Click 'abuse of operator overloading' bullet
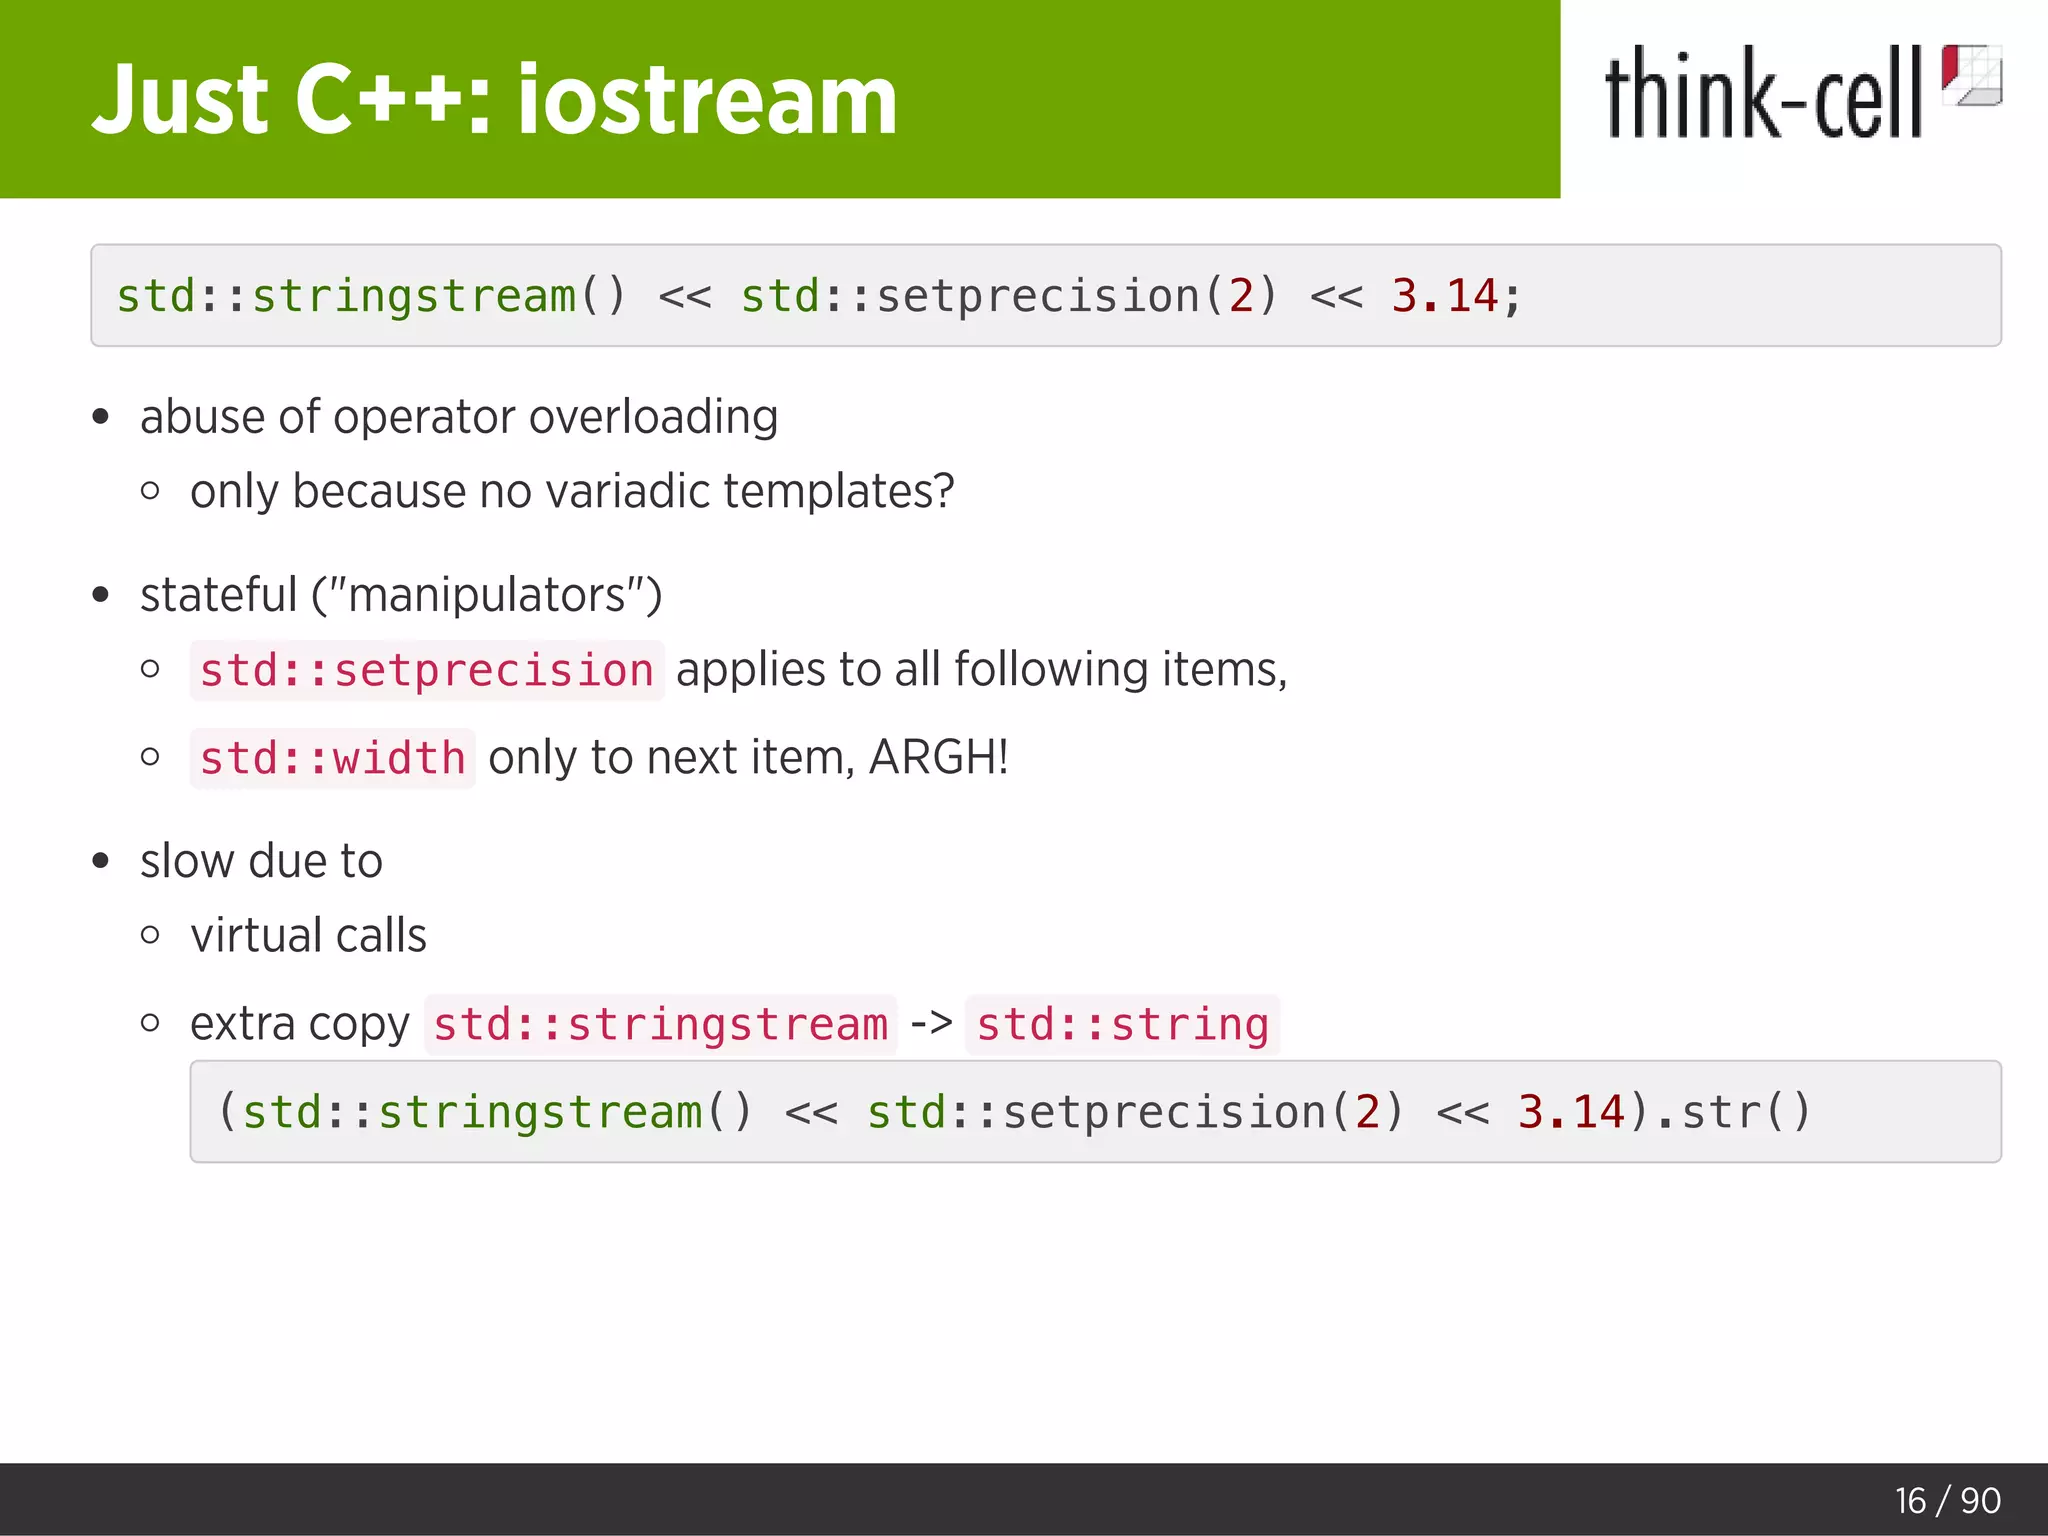 tap(459, 416)
